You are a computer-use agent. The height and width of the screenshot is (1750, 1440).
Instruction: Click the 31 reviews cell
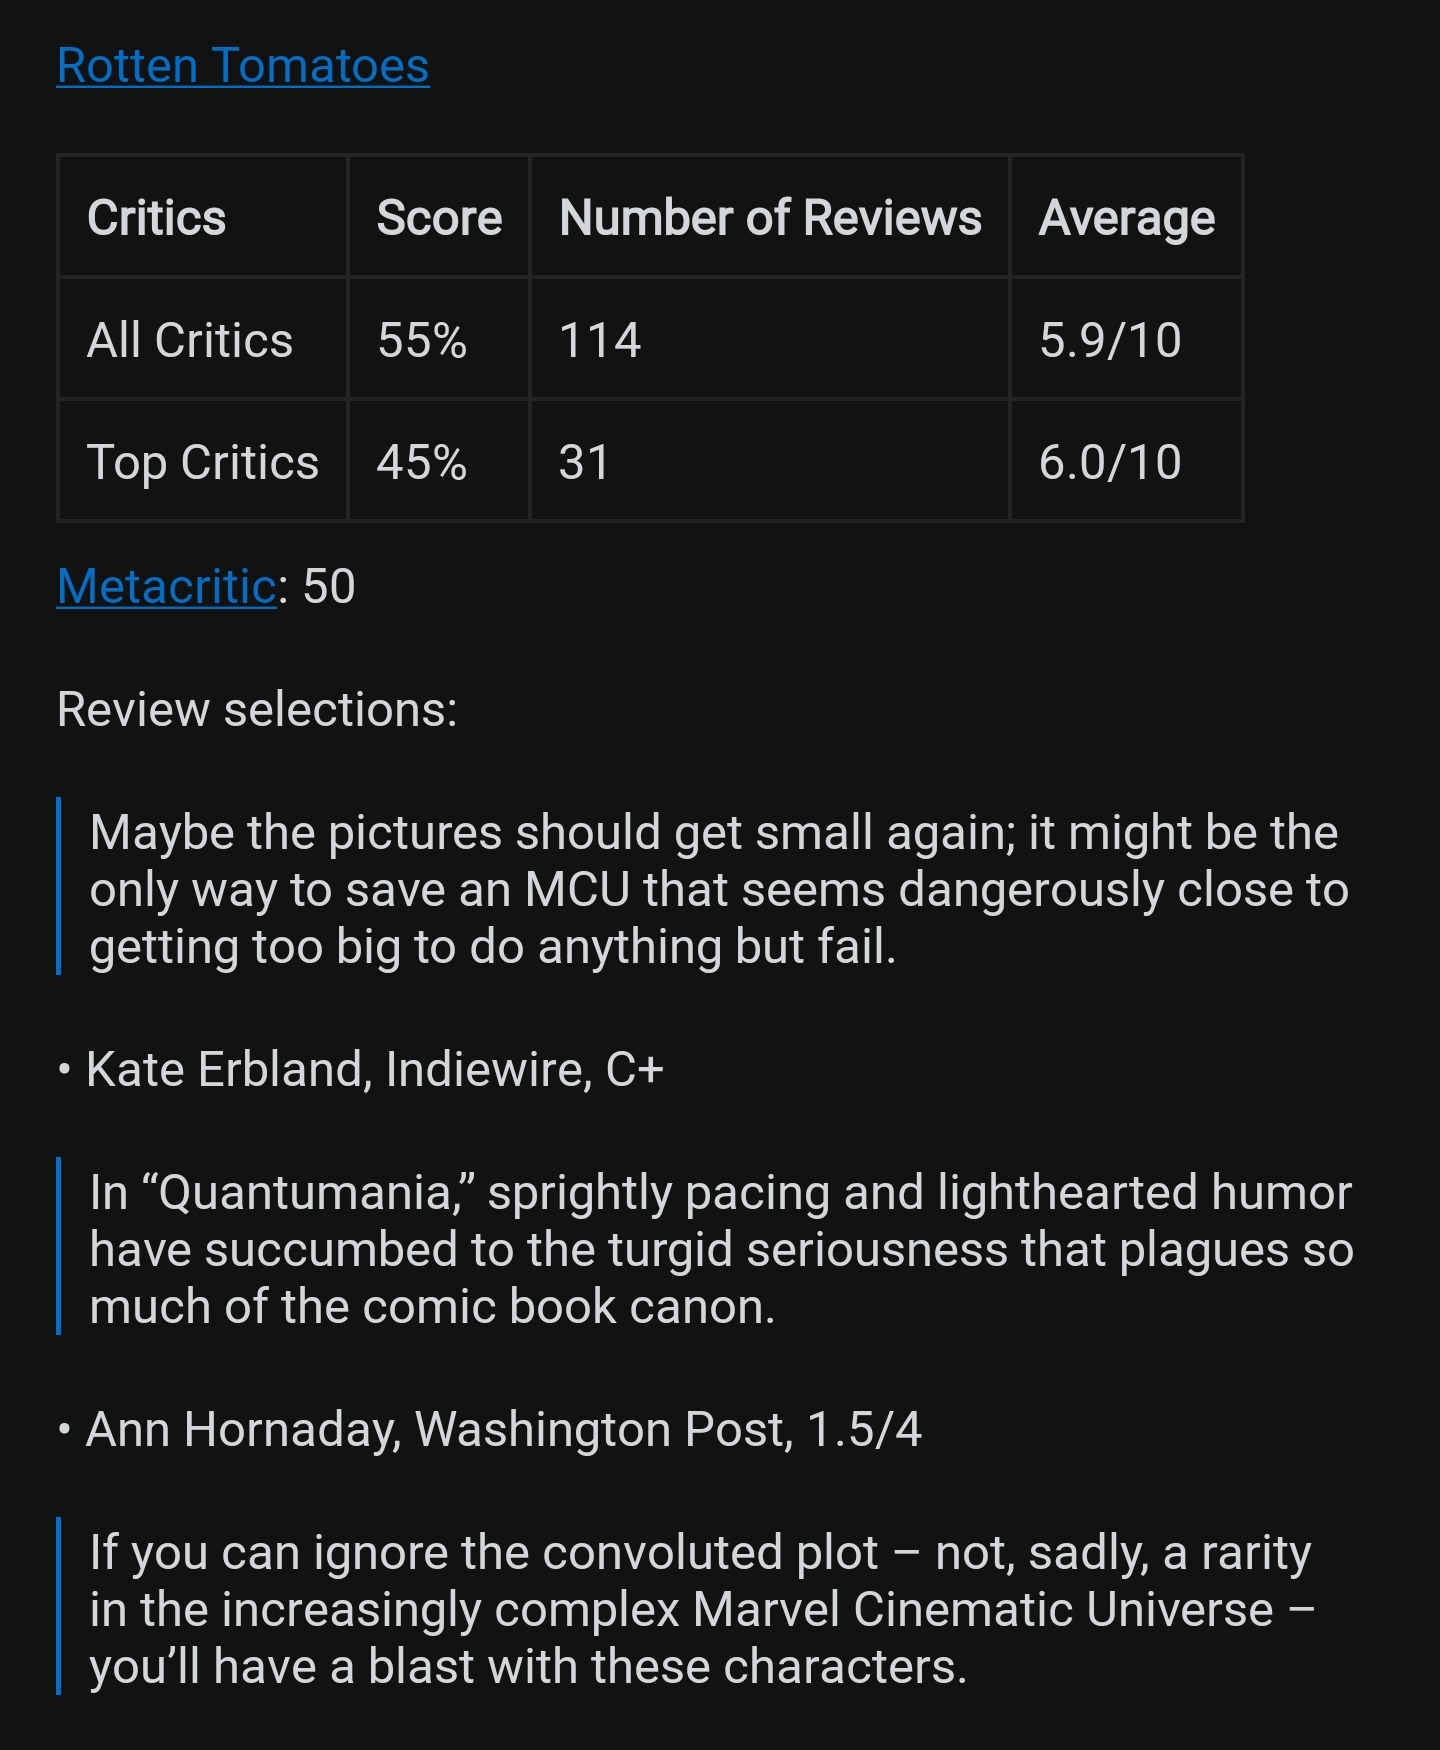585,462
